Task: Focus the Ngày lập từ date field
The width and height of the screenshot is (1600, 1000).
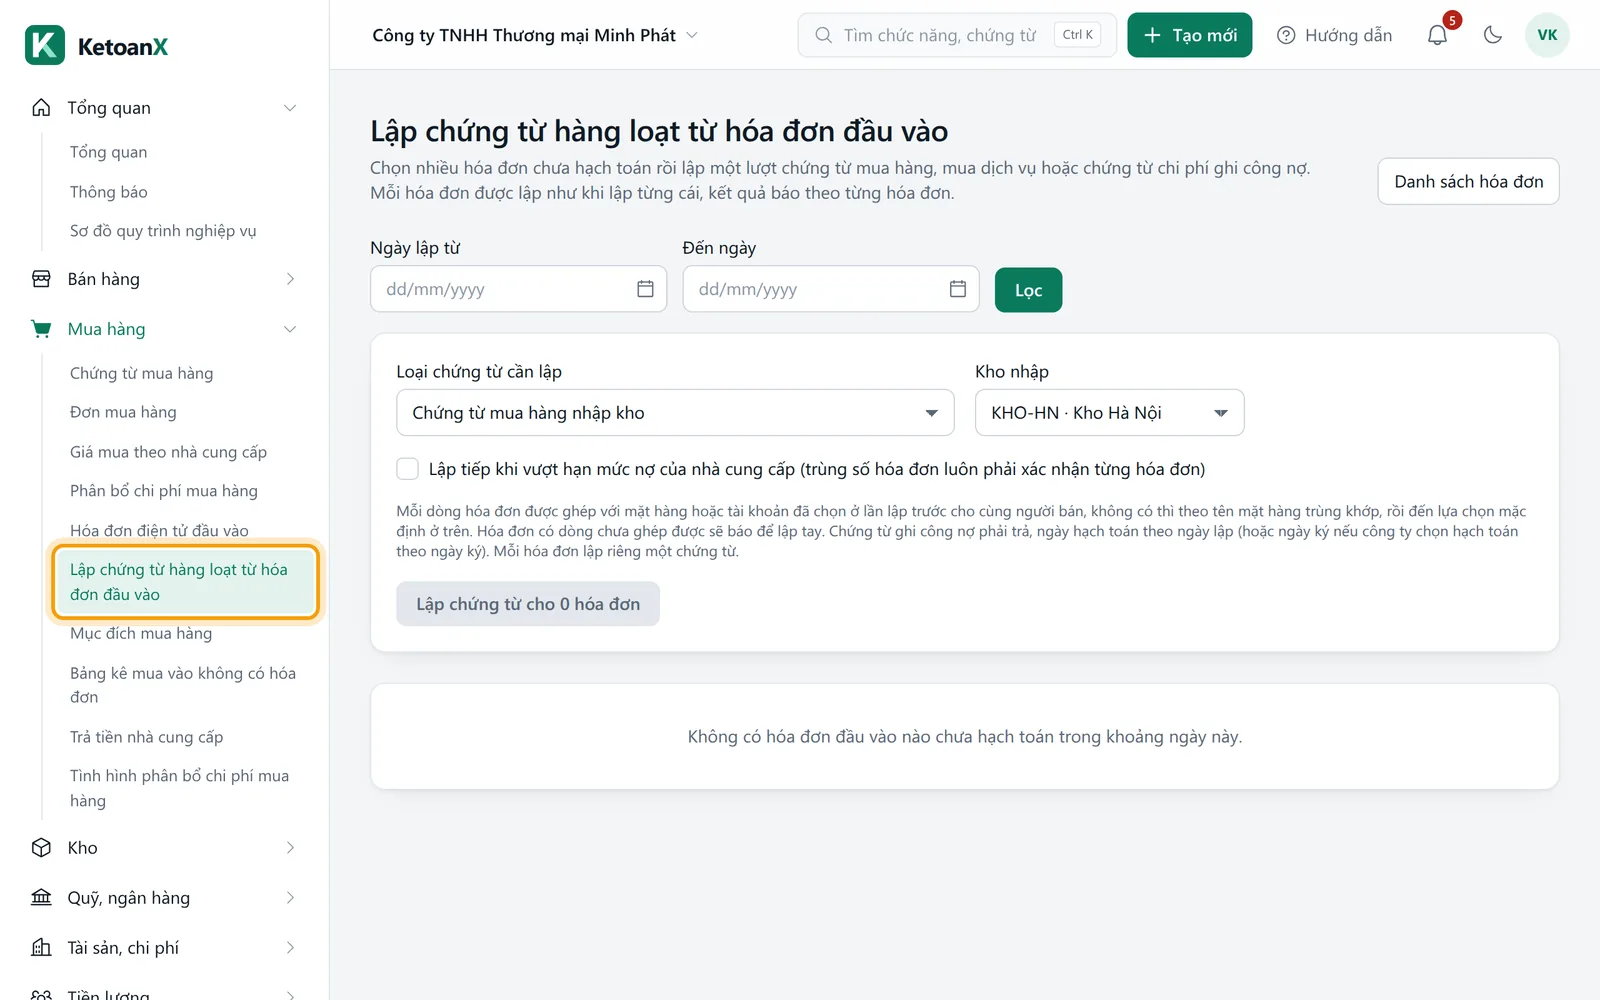Action: tap(518, 289)
